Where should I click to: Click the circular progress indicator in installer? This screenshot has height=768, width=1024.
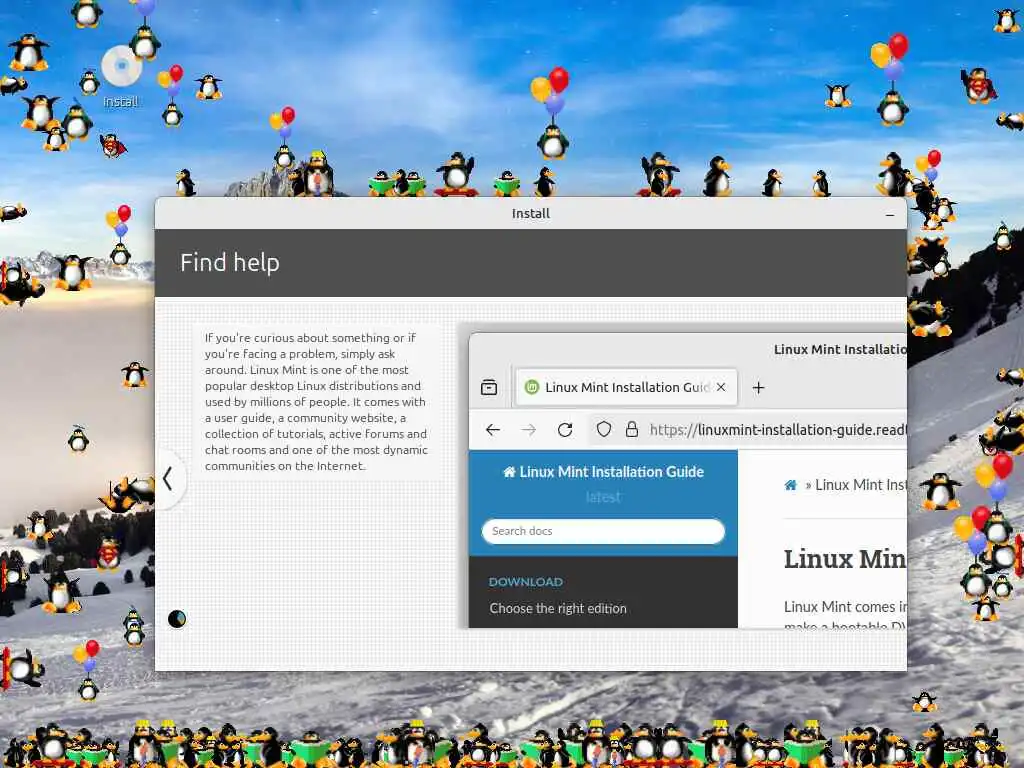(177, 618)
